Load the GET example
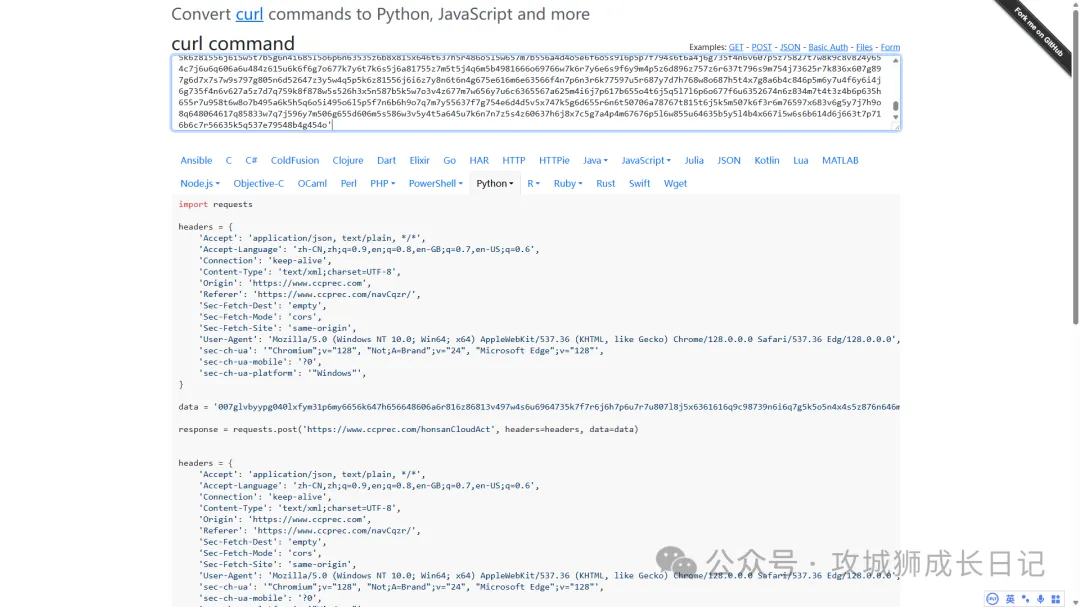Screen dimensions: 1080x607 point(736,47)
